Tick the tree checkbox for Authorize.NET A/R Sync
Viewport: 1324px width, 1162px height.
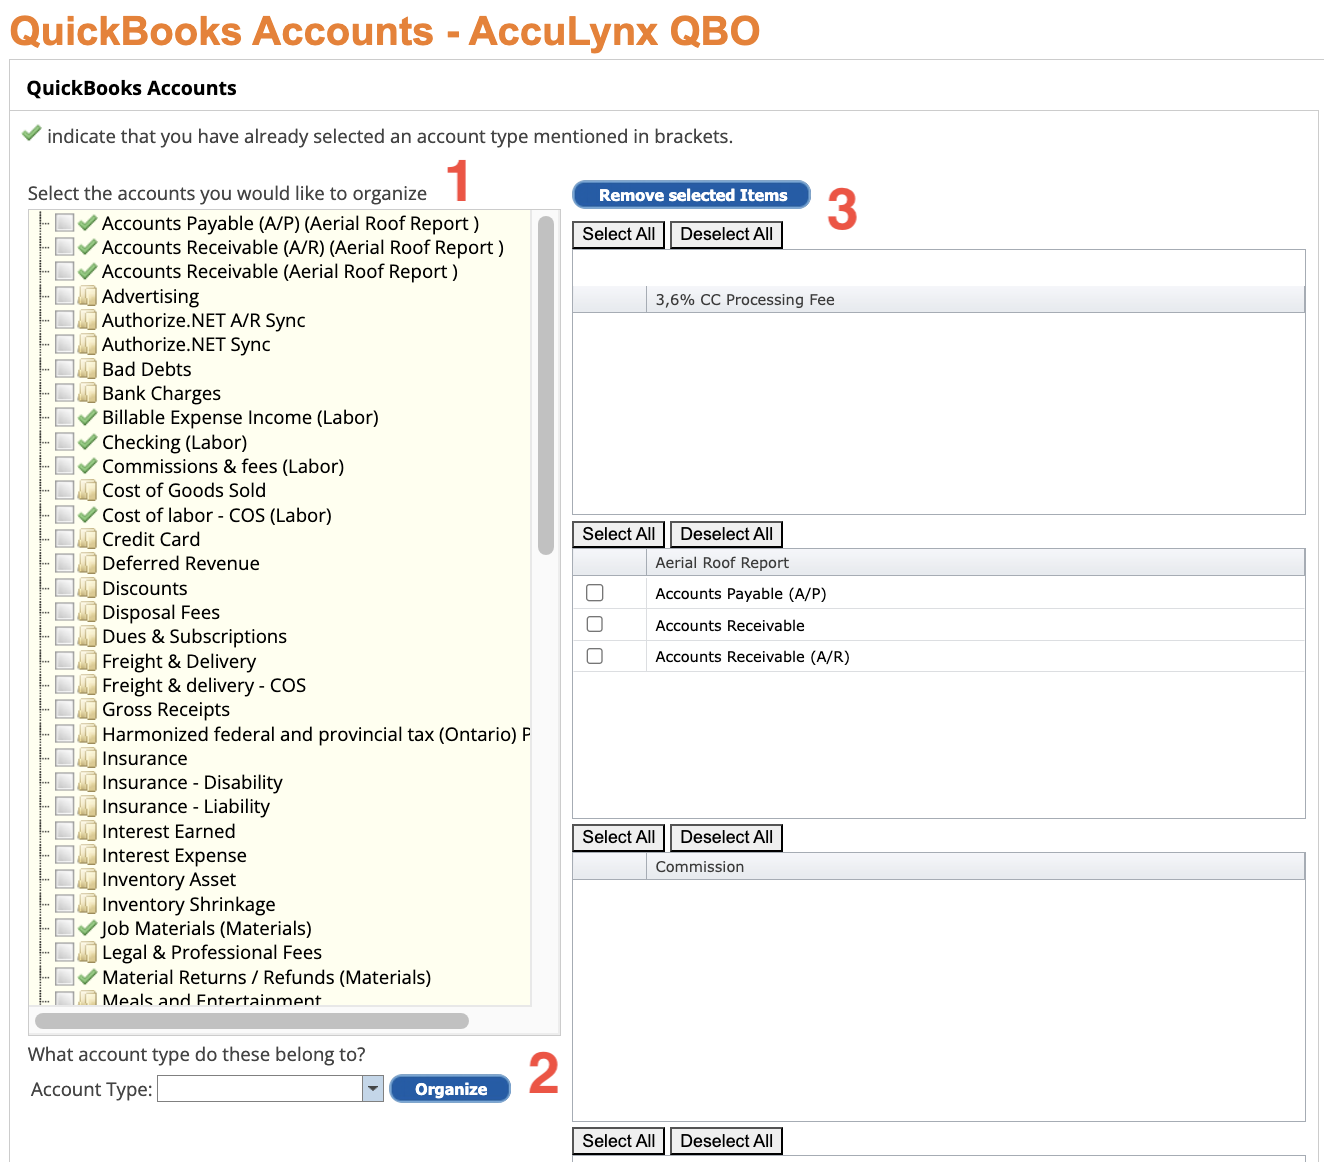click(x=65, y=320)
